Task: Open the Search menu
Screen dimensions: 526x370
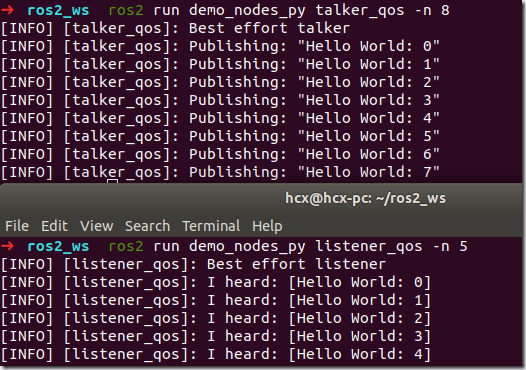Action: coord(148,226)
